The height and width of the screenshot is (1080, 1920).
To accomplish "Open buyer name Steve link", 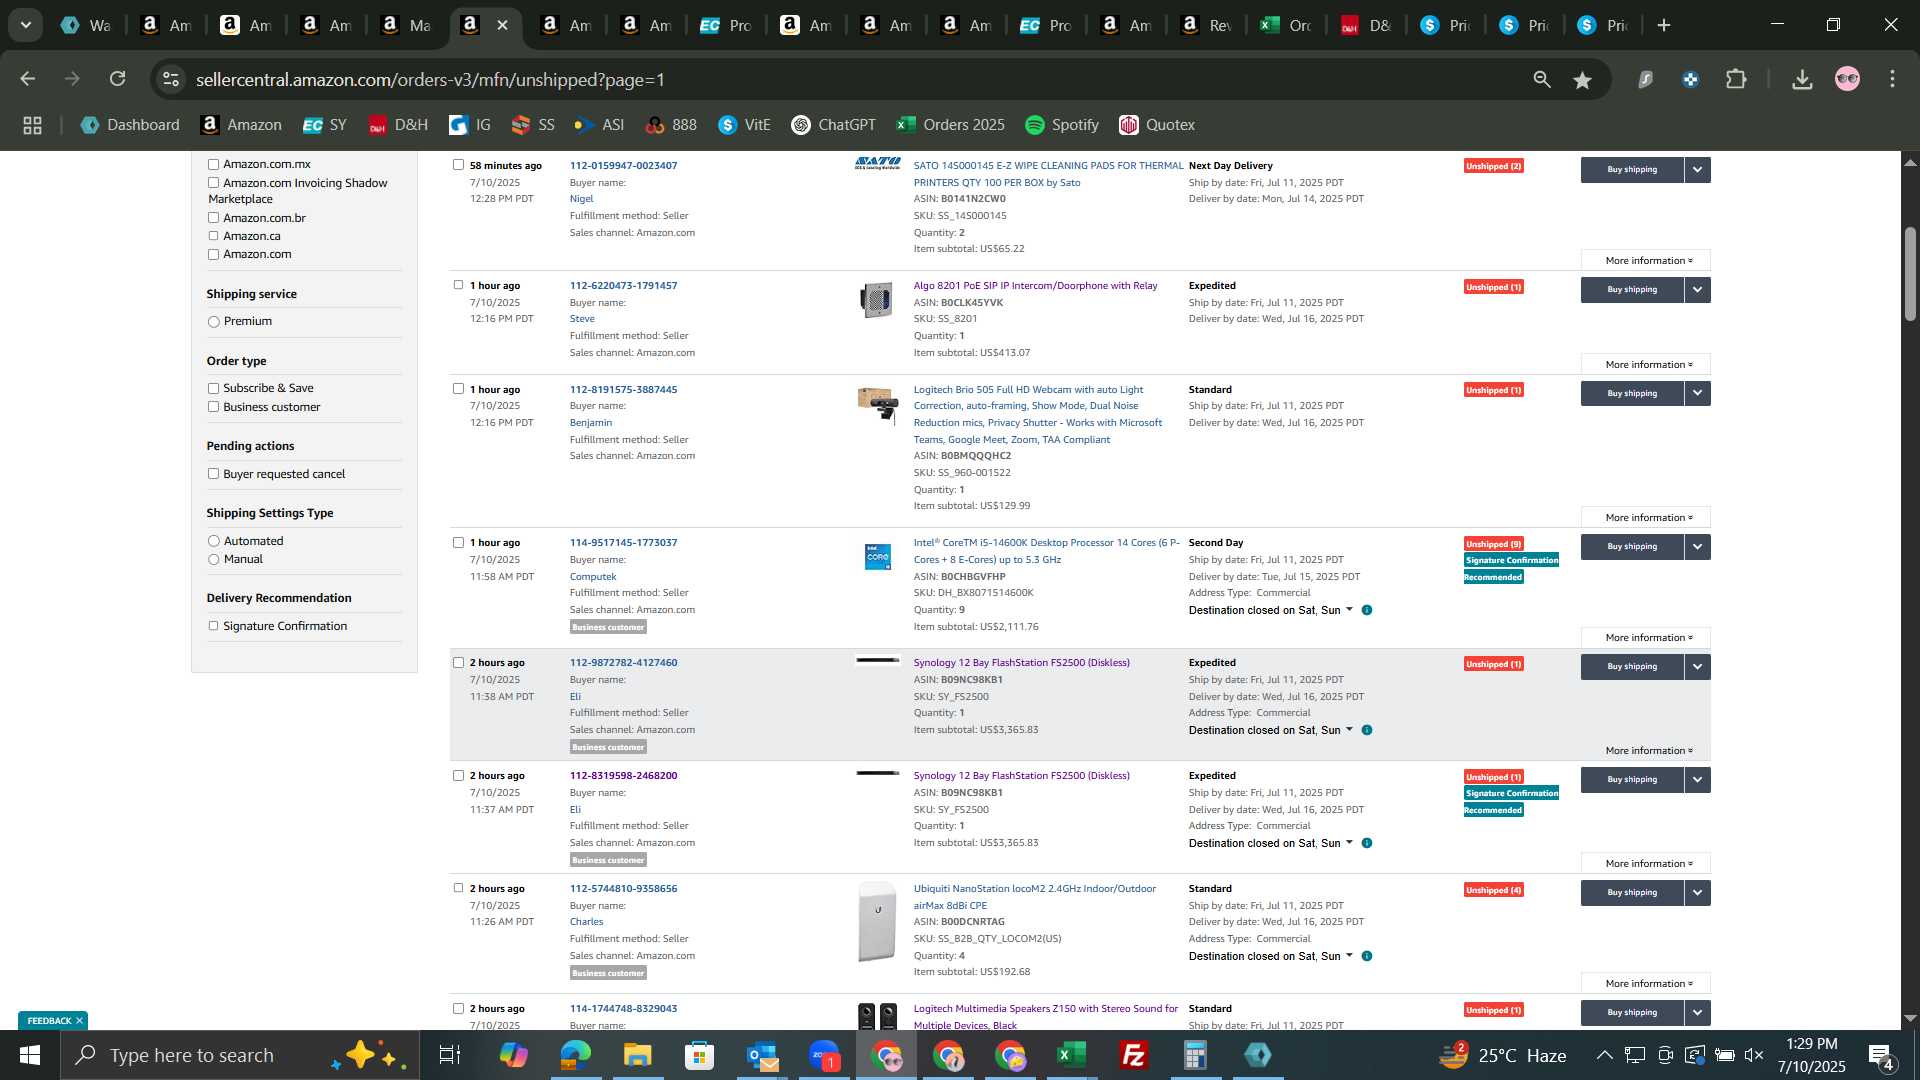I will (x=582, y=319).
